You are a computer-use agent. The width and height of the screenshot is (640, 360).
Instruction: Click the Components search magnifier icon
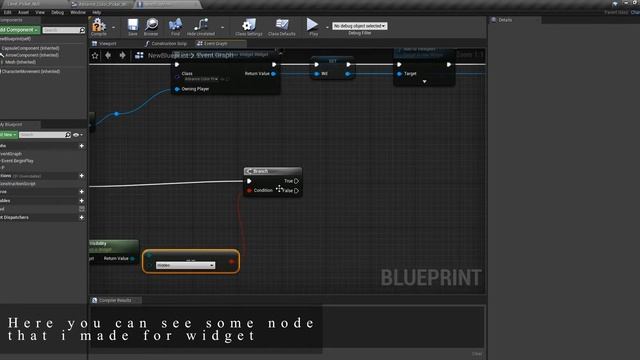[x=82, y=30]
